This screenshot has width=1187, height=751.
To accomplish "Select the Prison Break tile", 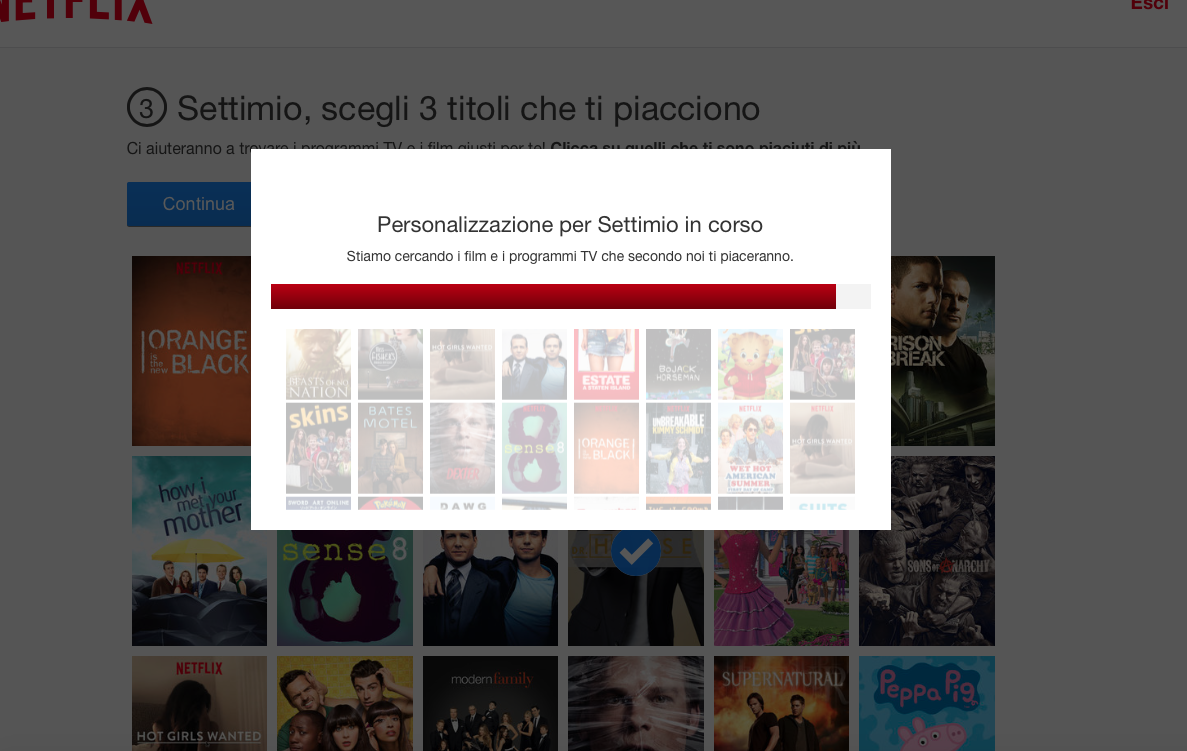I will tap(942, 351).
